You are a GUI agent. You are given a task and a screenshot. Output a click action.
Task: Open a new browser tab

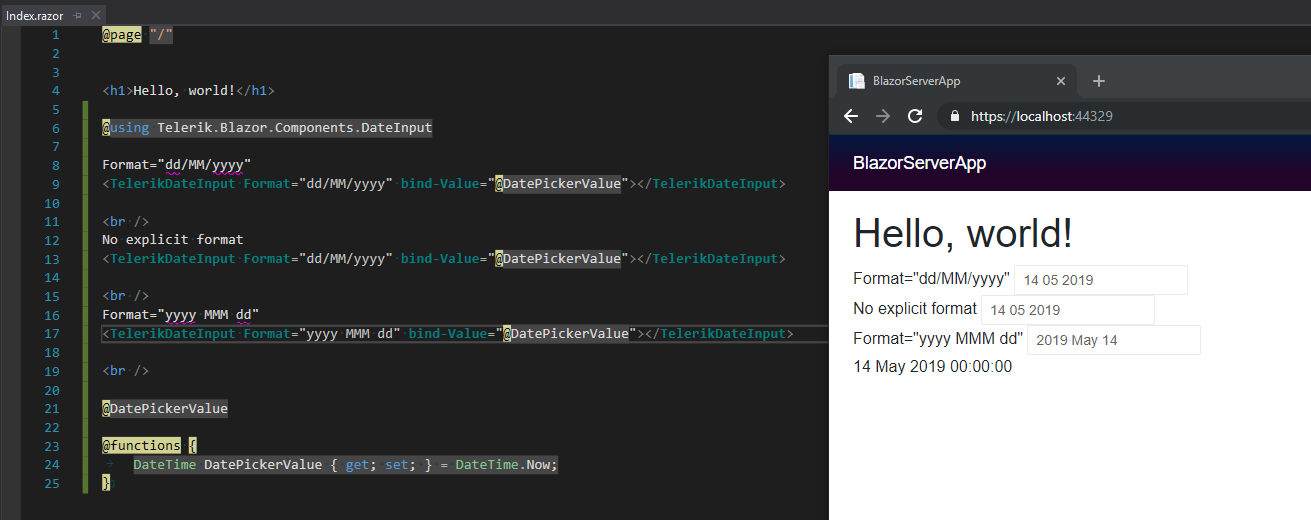click(x=1099, y=81)
